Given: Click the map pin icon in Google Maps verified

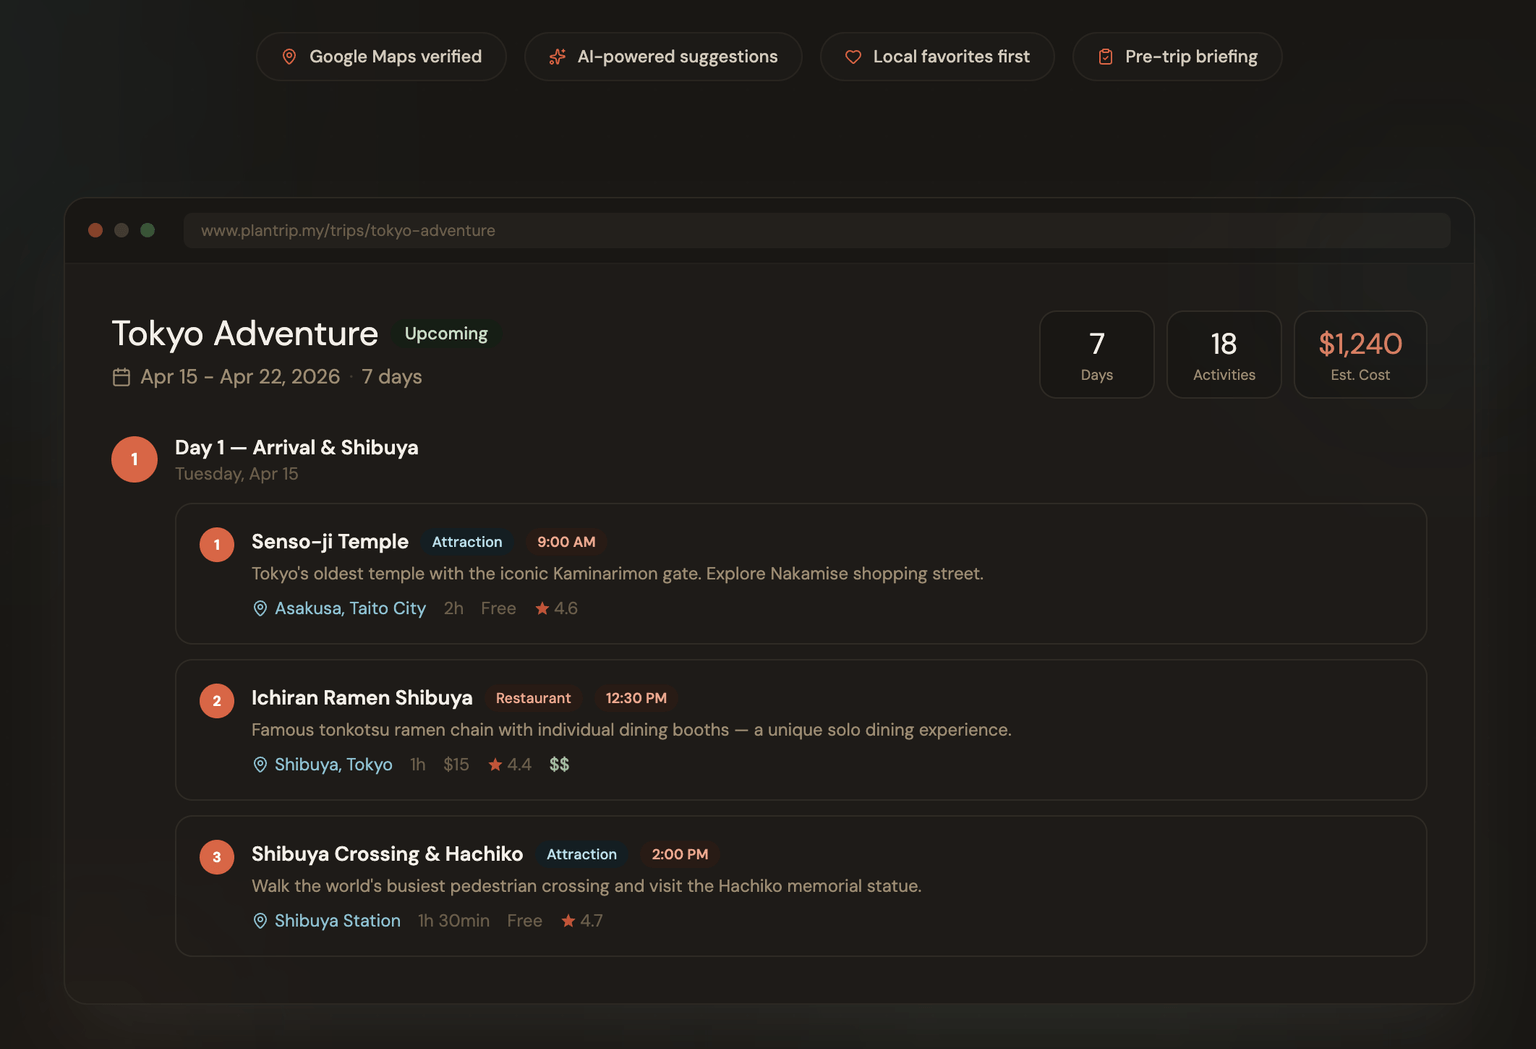Looking at the screenshot, I should (x=289, y=57).
